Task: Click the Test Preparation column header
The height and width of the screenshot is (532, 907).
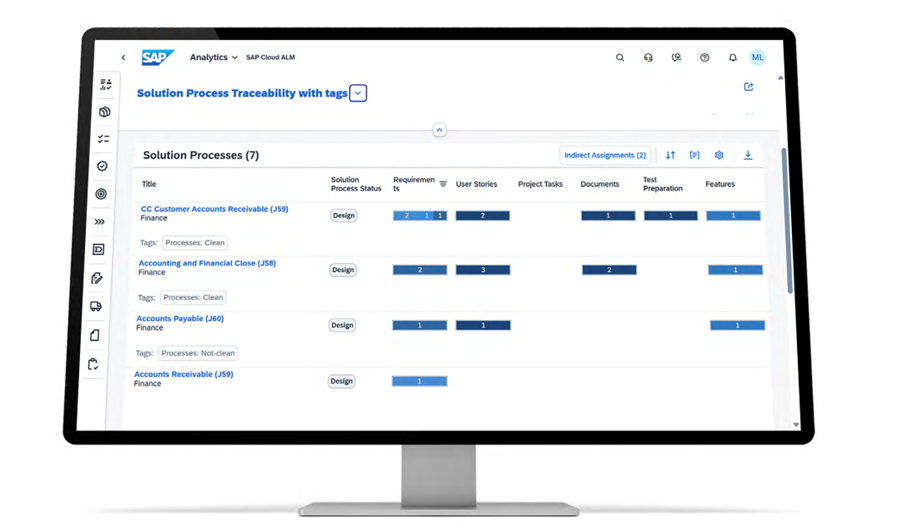Action: (x=663, y=184)
